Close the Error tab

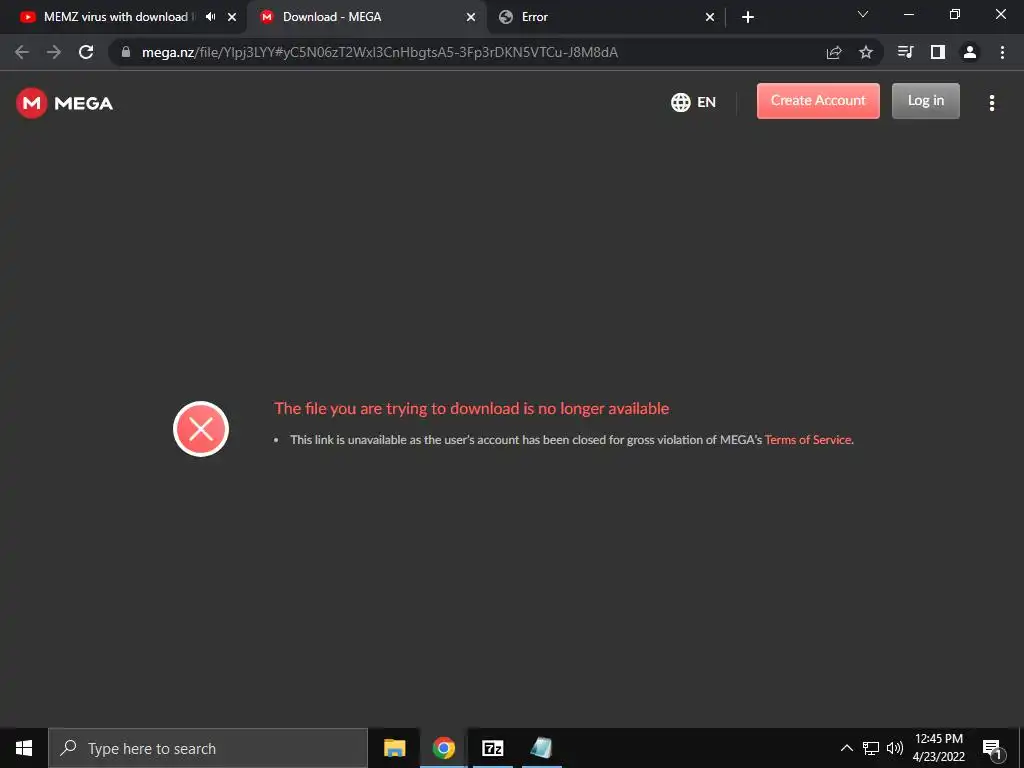710,17
